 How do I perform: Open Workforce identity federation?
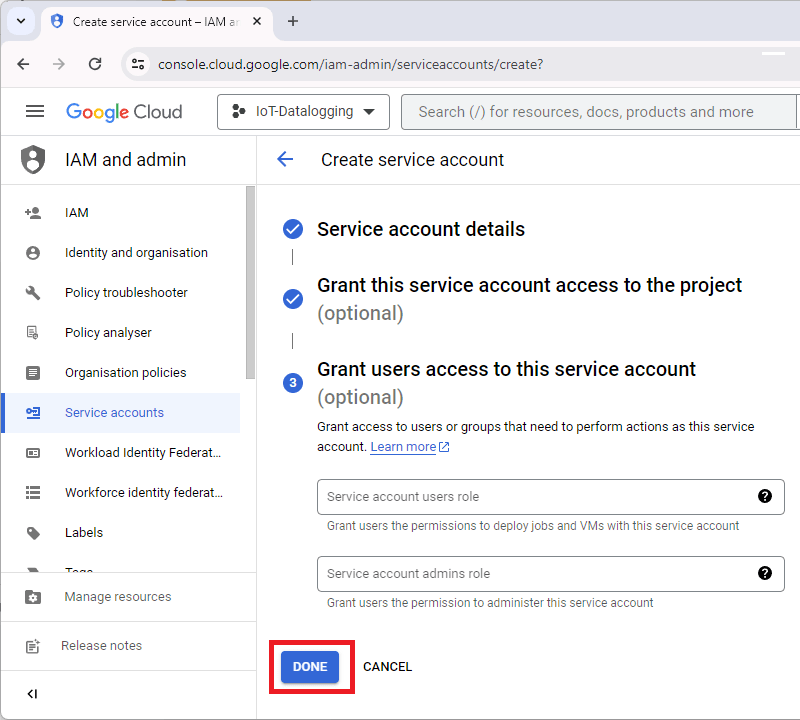[143, 492]
